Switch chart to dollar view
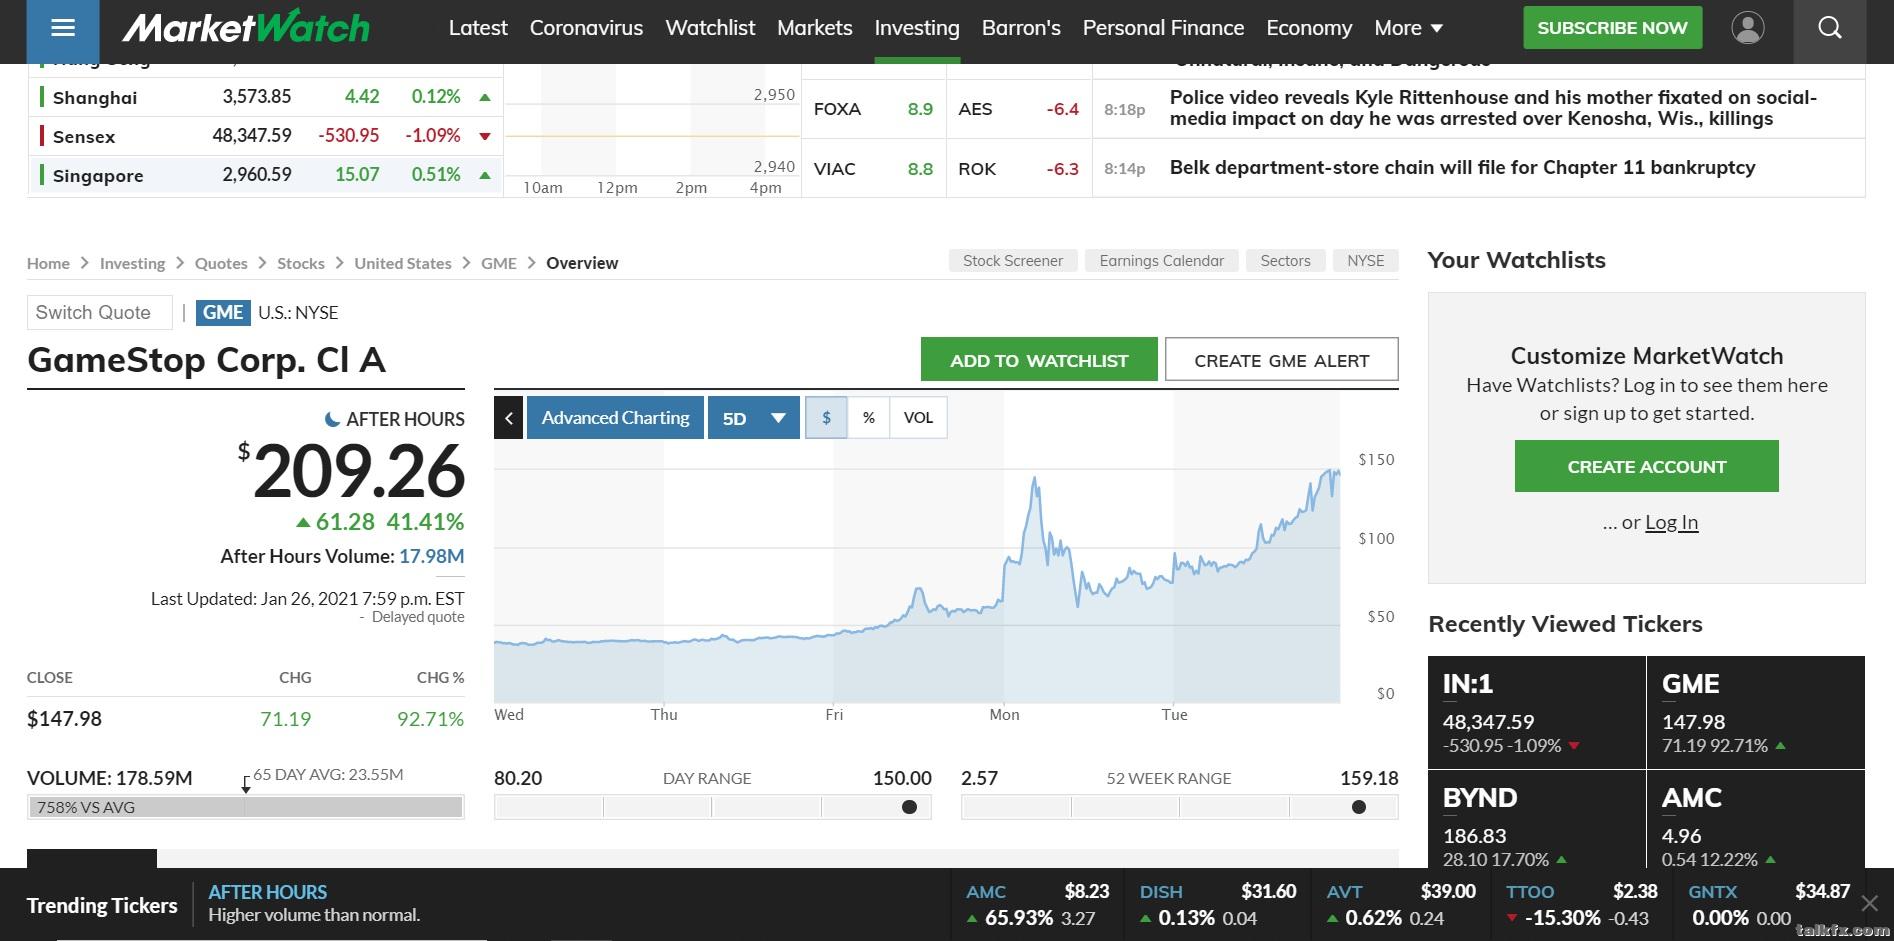Viewport: 1894px width, 941px height. 826,418
